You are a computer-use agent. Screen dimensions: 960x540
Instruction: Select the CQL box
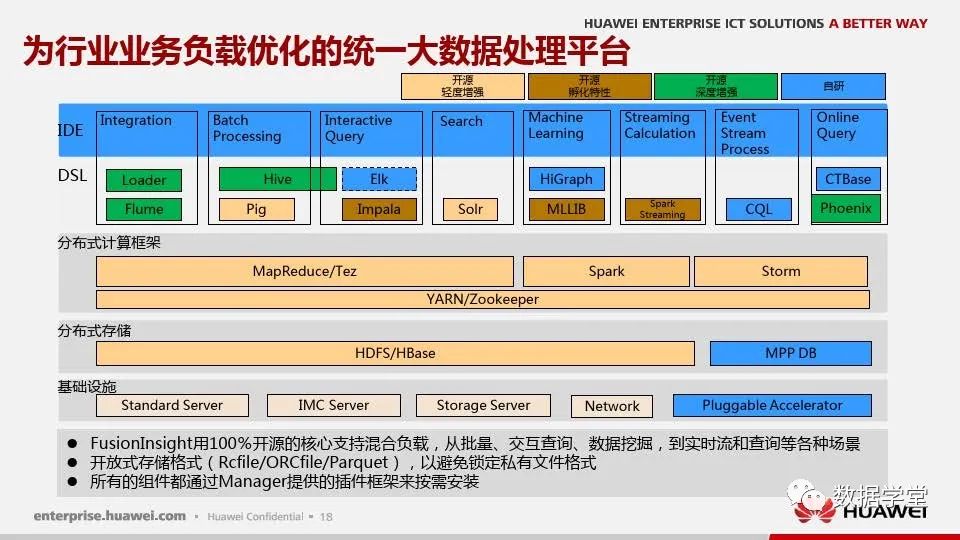pos(759,209)
